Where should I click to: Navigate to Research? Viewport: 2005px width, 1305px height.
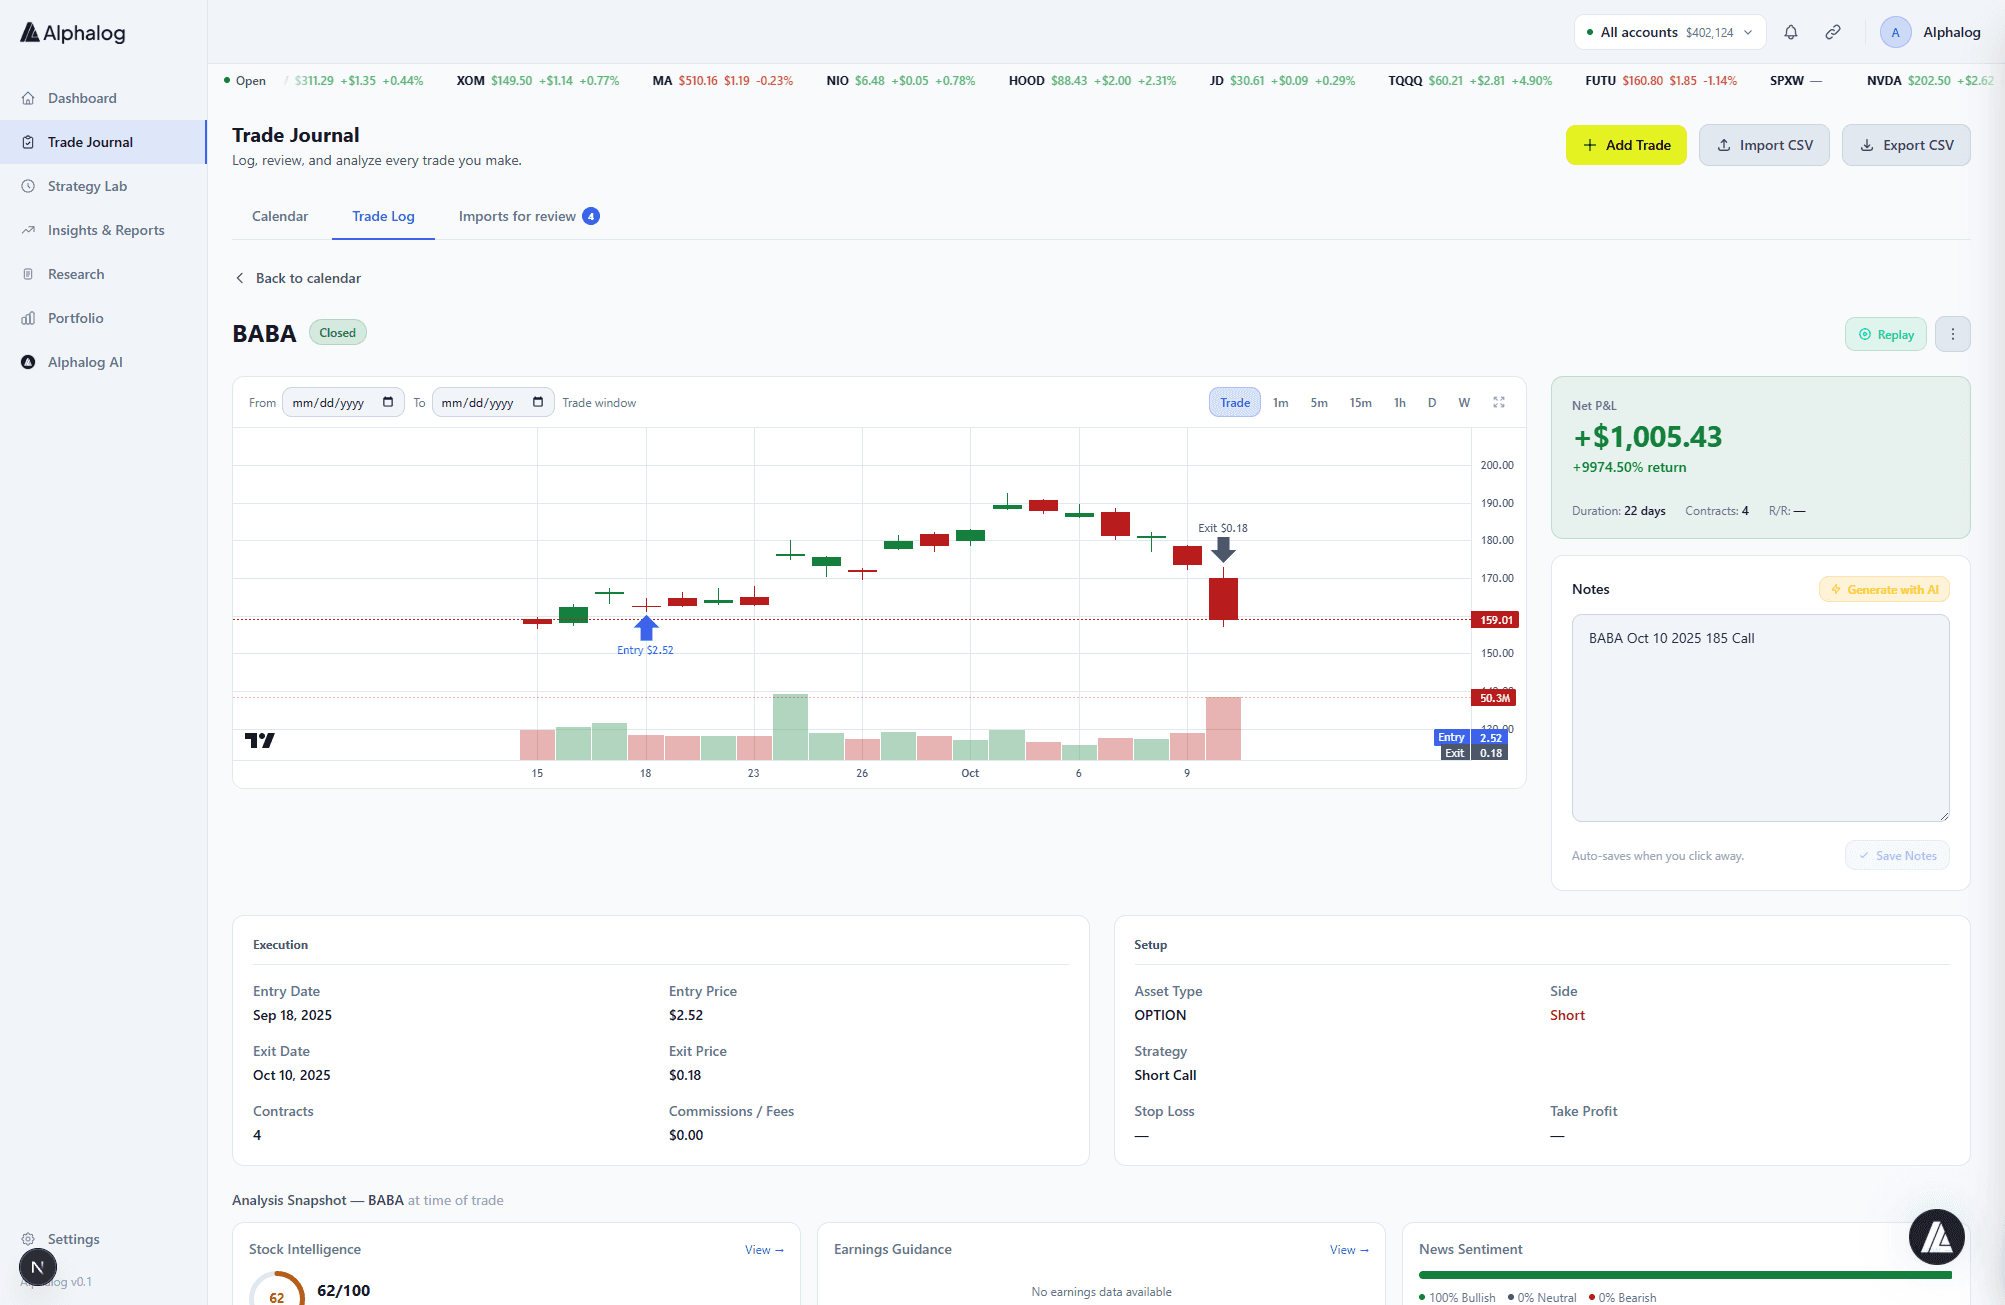tap(103, 274)
